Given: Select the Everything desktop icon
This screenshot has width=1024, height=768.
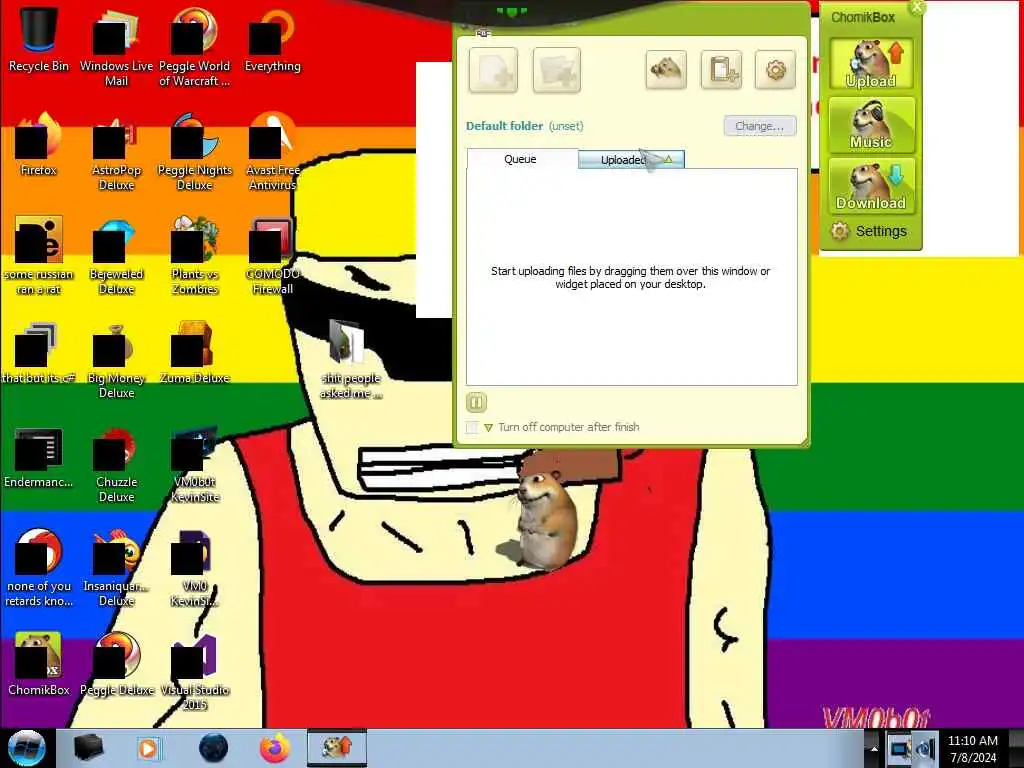Looking at the screenshot, I should pyautogui.click(x=272, y=39).
